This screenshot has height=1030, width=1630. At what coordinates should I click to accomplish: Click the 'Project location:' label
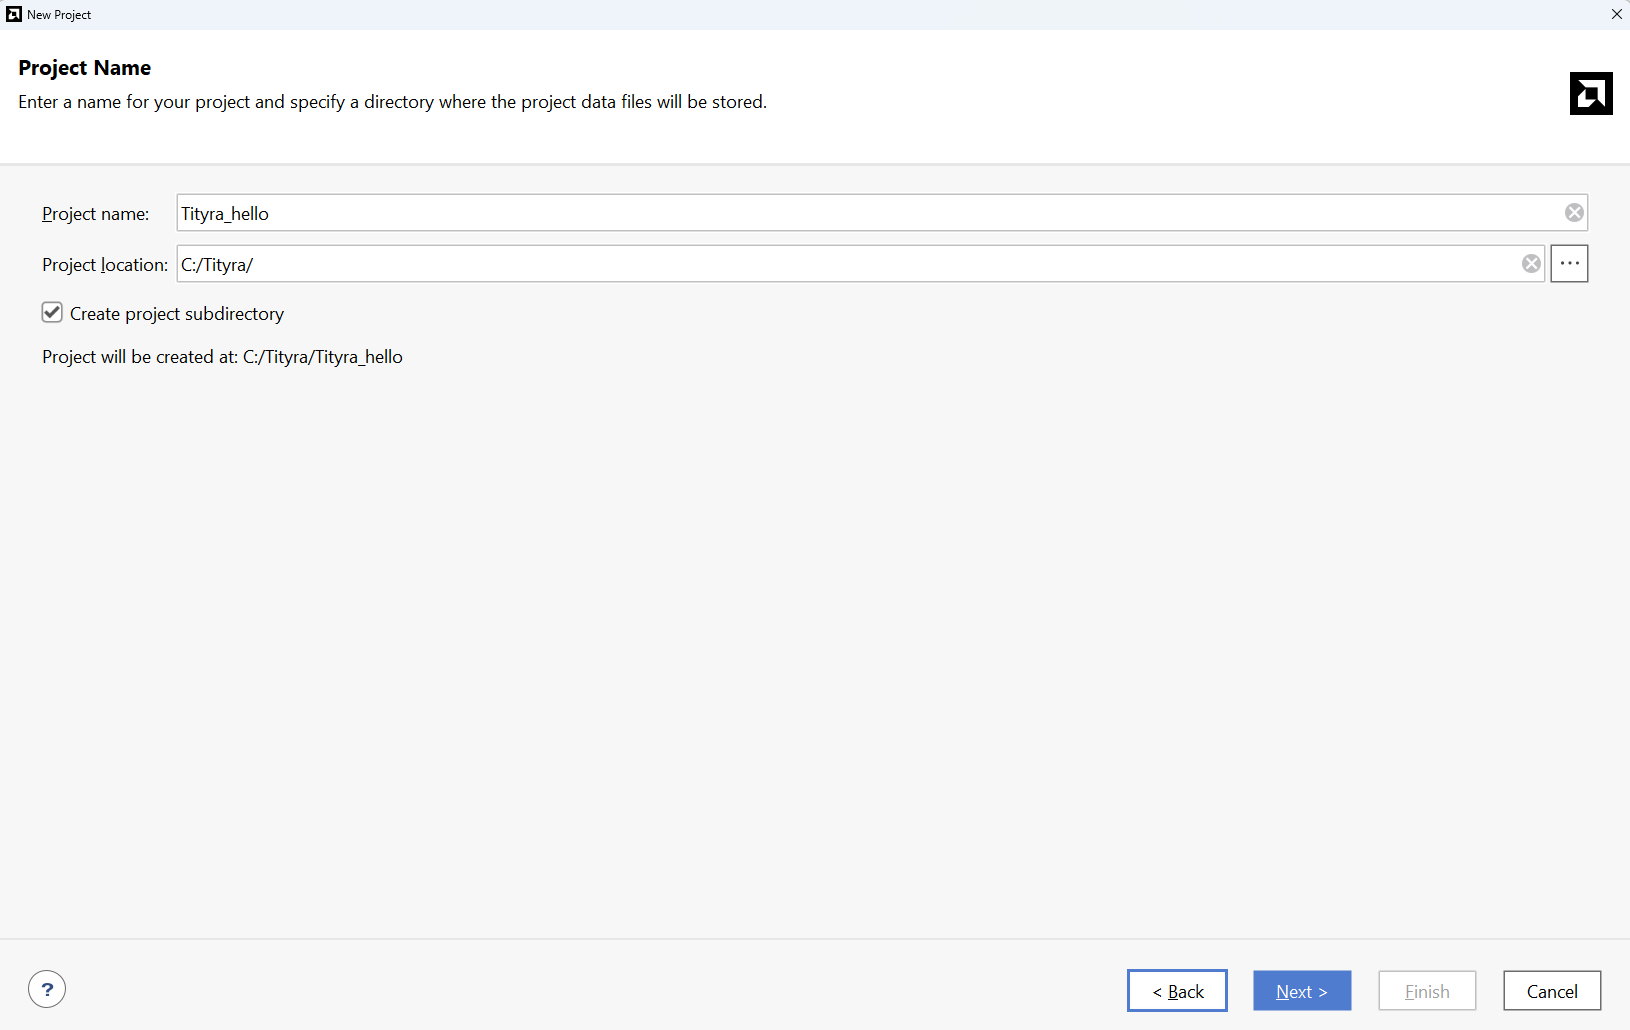pos(104,265)
